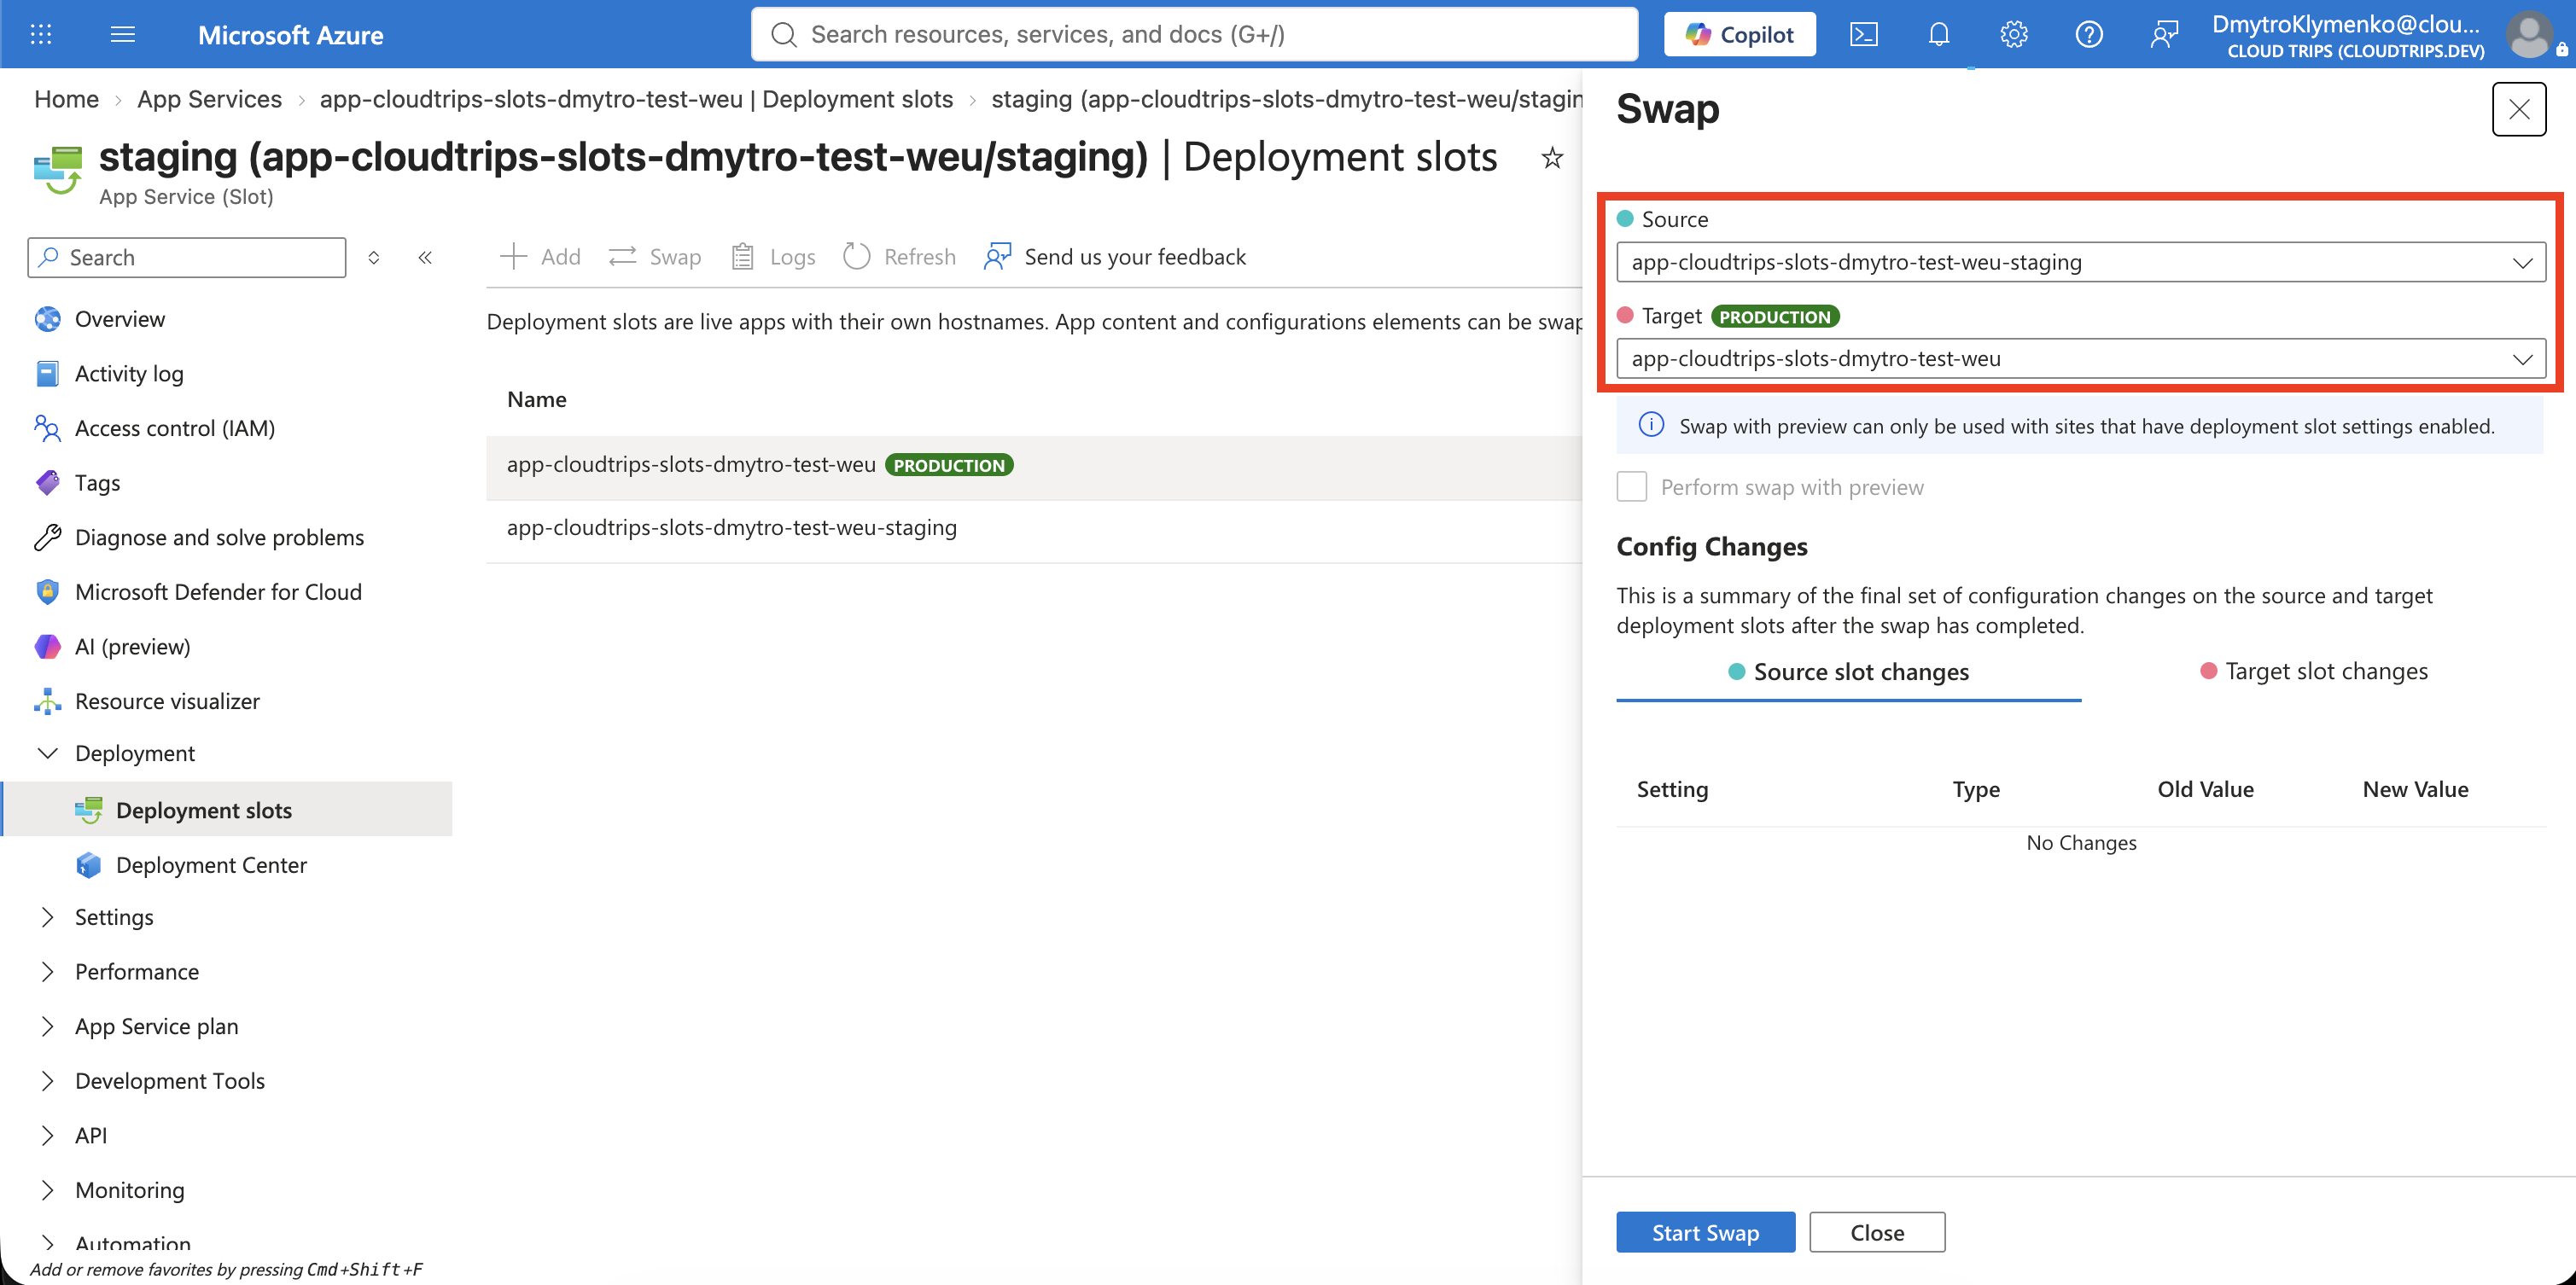The image size is (2576, 1285).
Task: Open Microsoft Defender for Cloud
Action: tap(218, 591)
